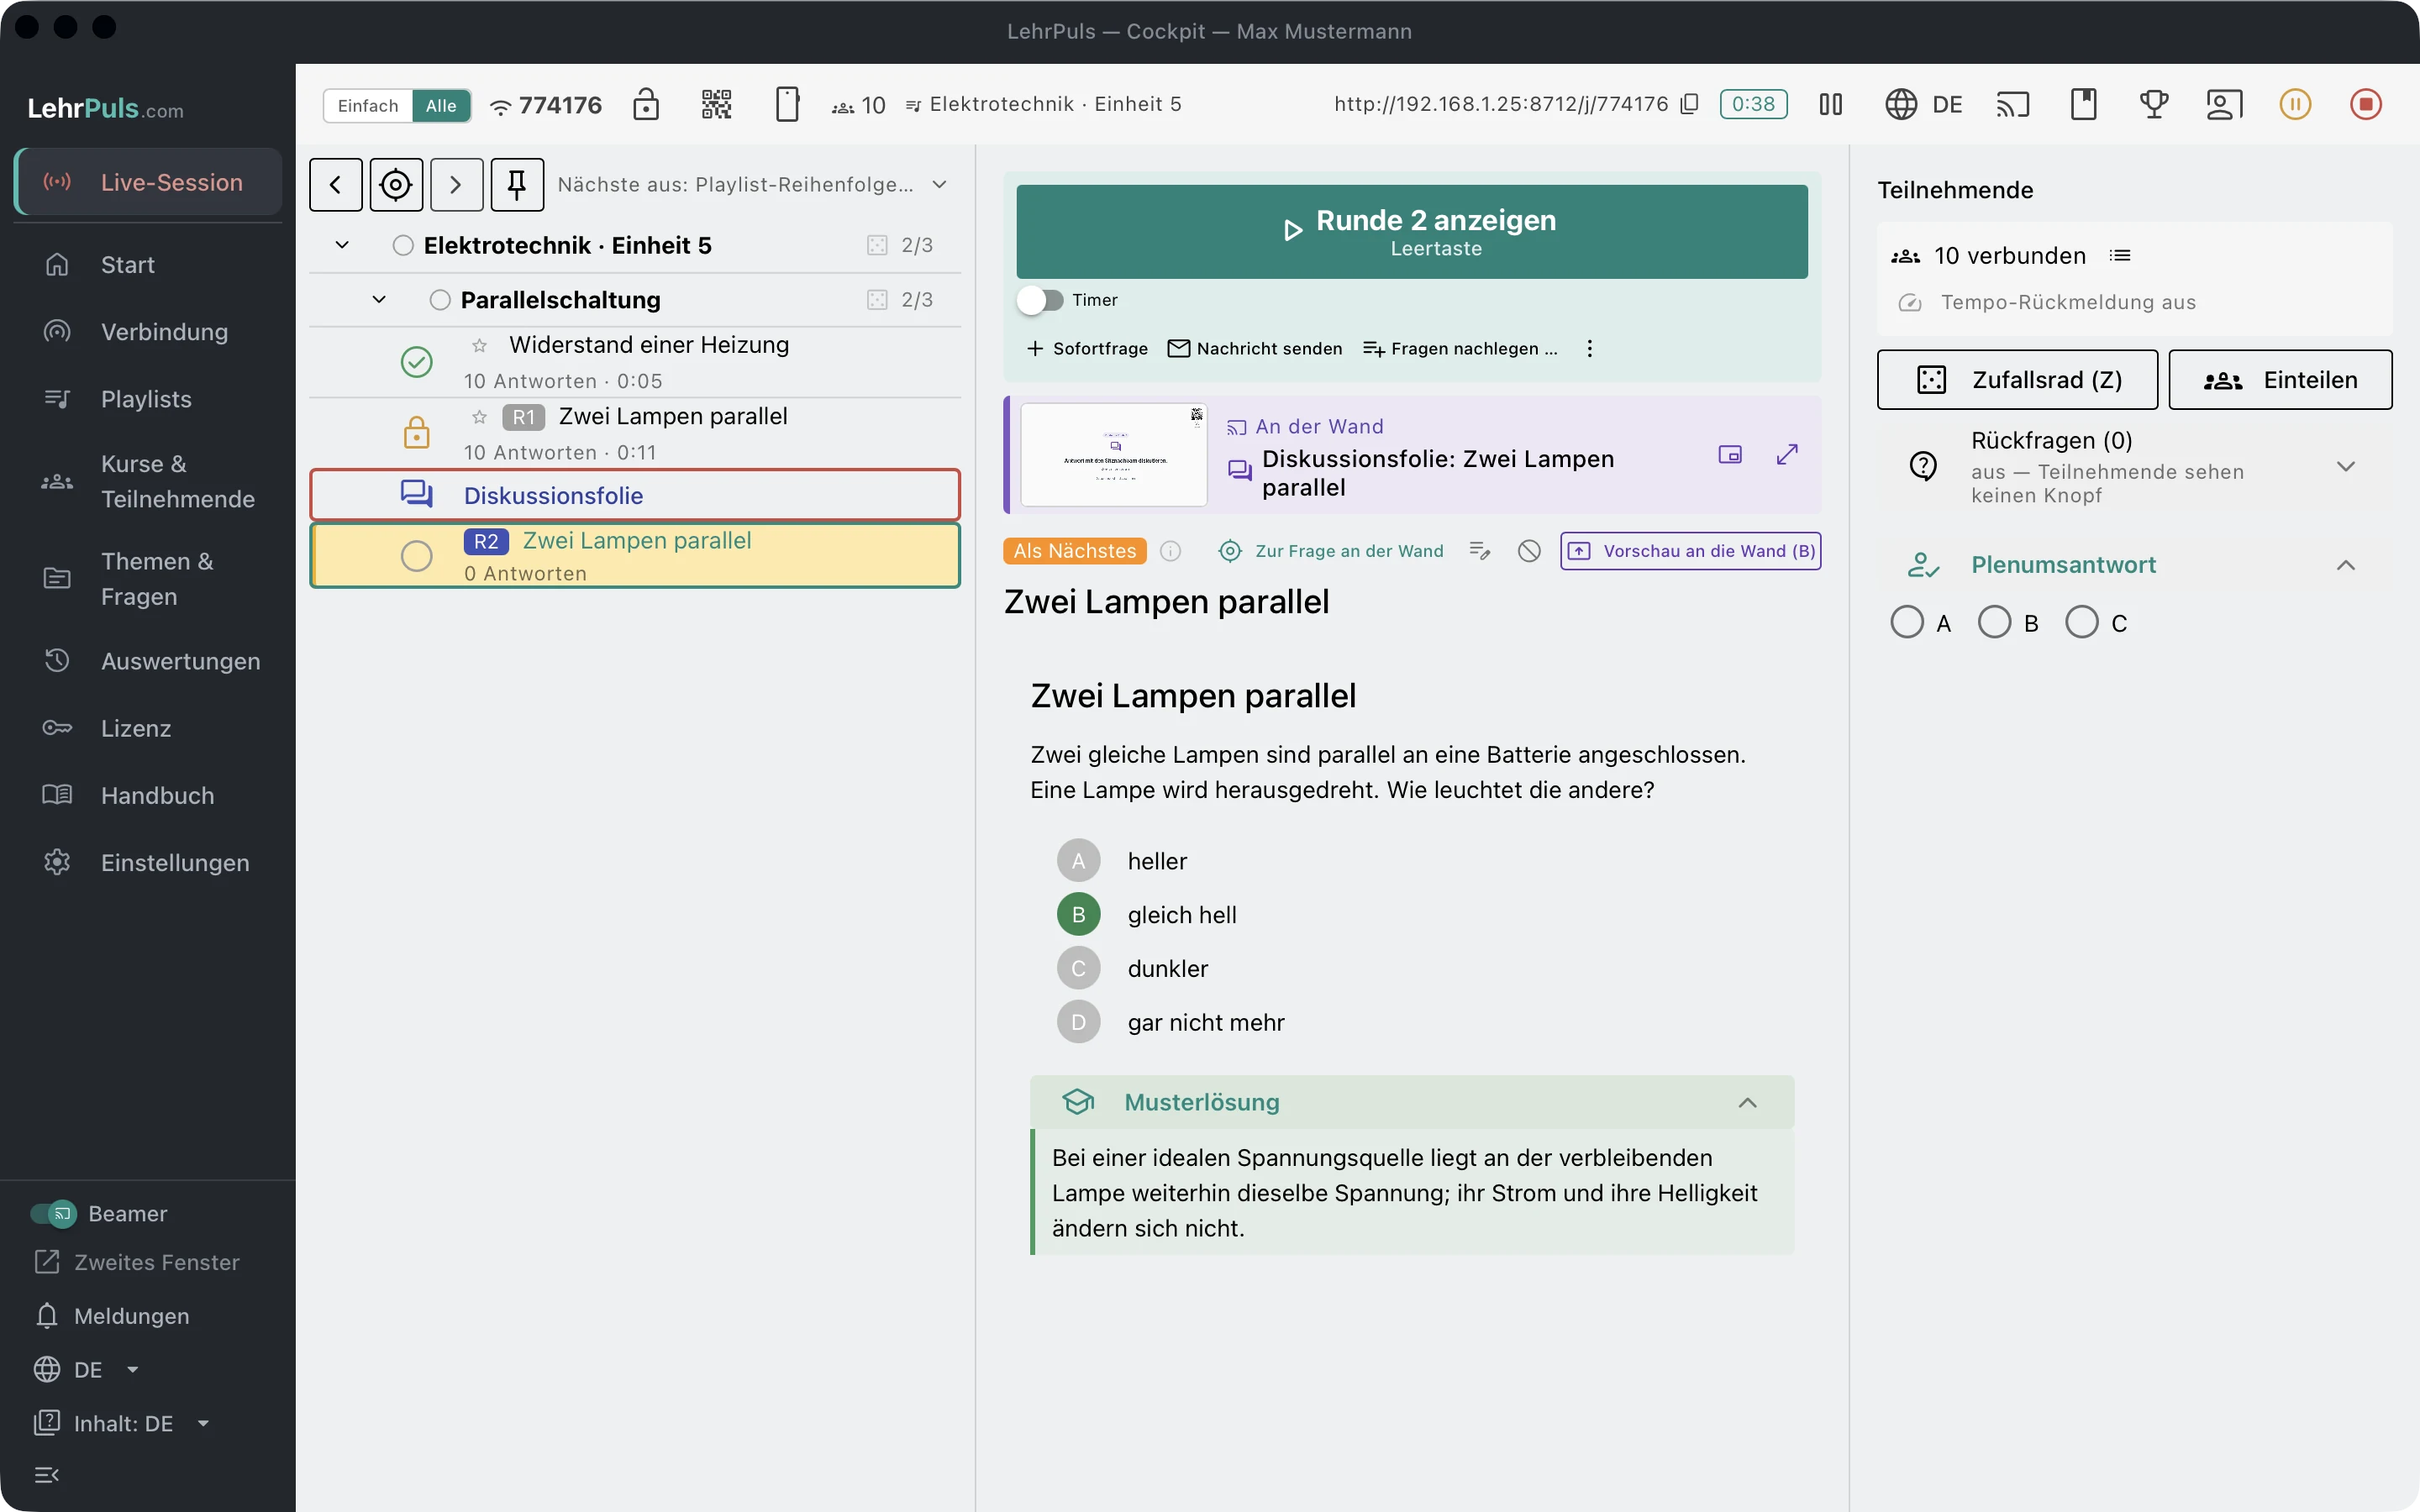Click the two-column layout icon
Image resolution: width=2420 pixels, height=1512 pixels.
[1830, 104]
